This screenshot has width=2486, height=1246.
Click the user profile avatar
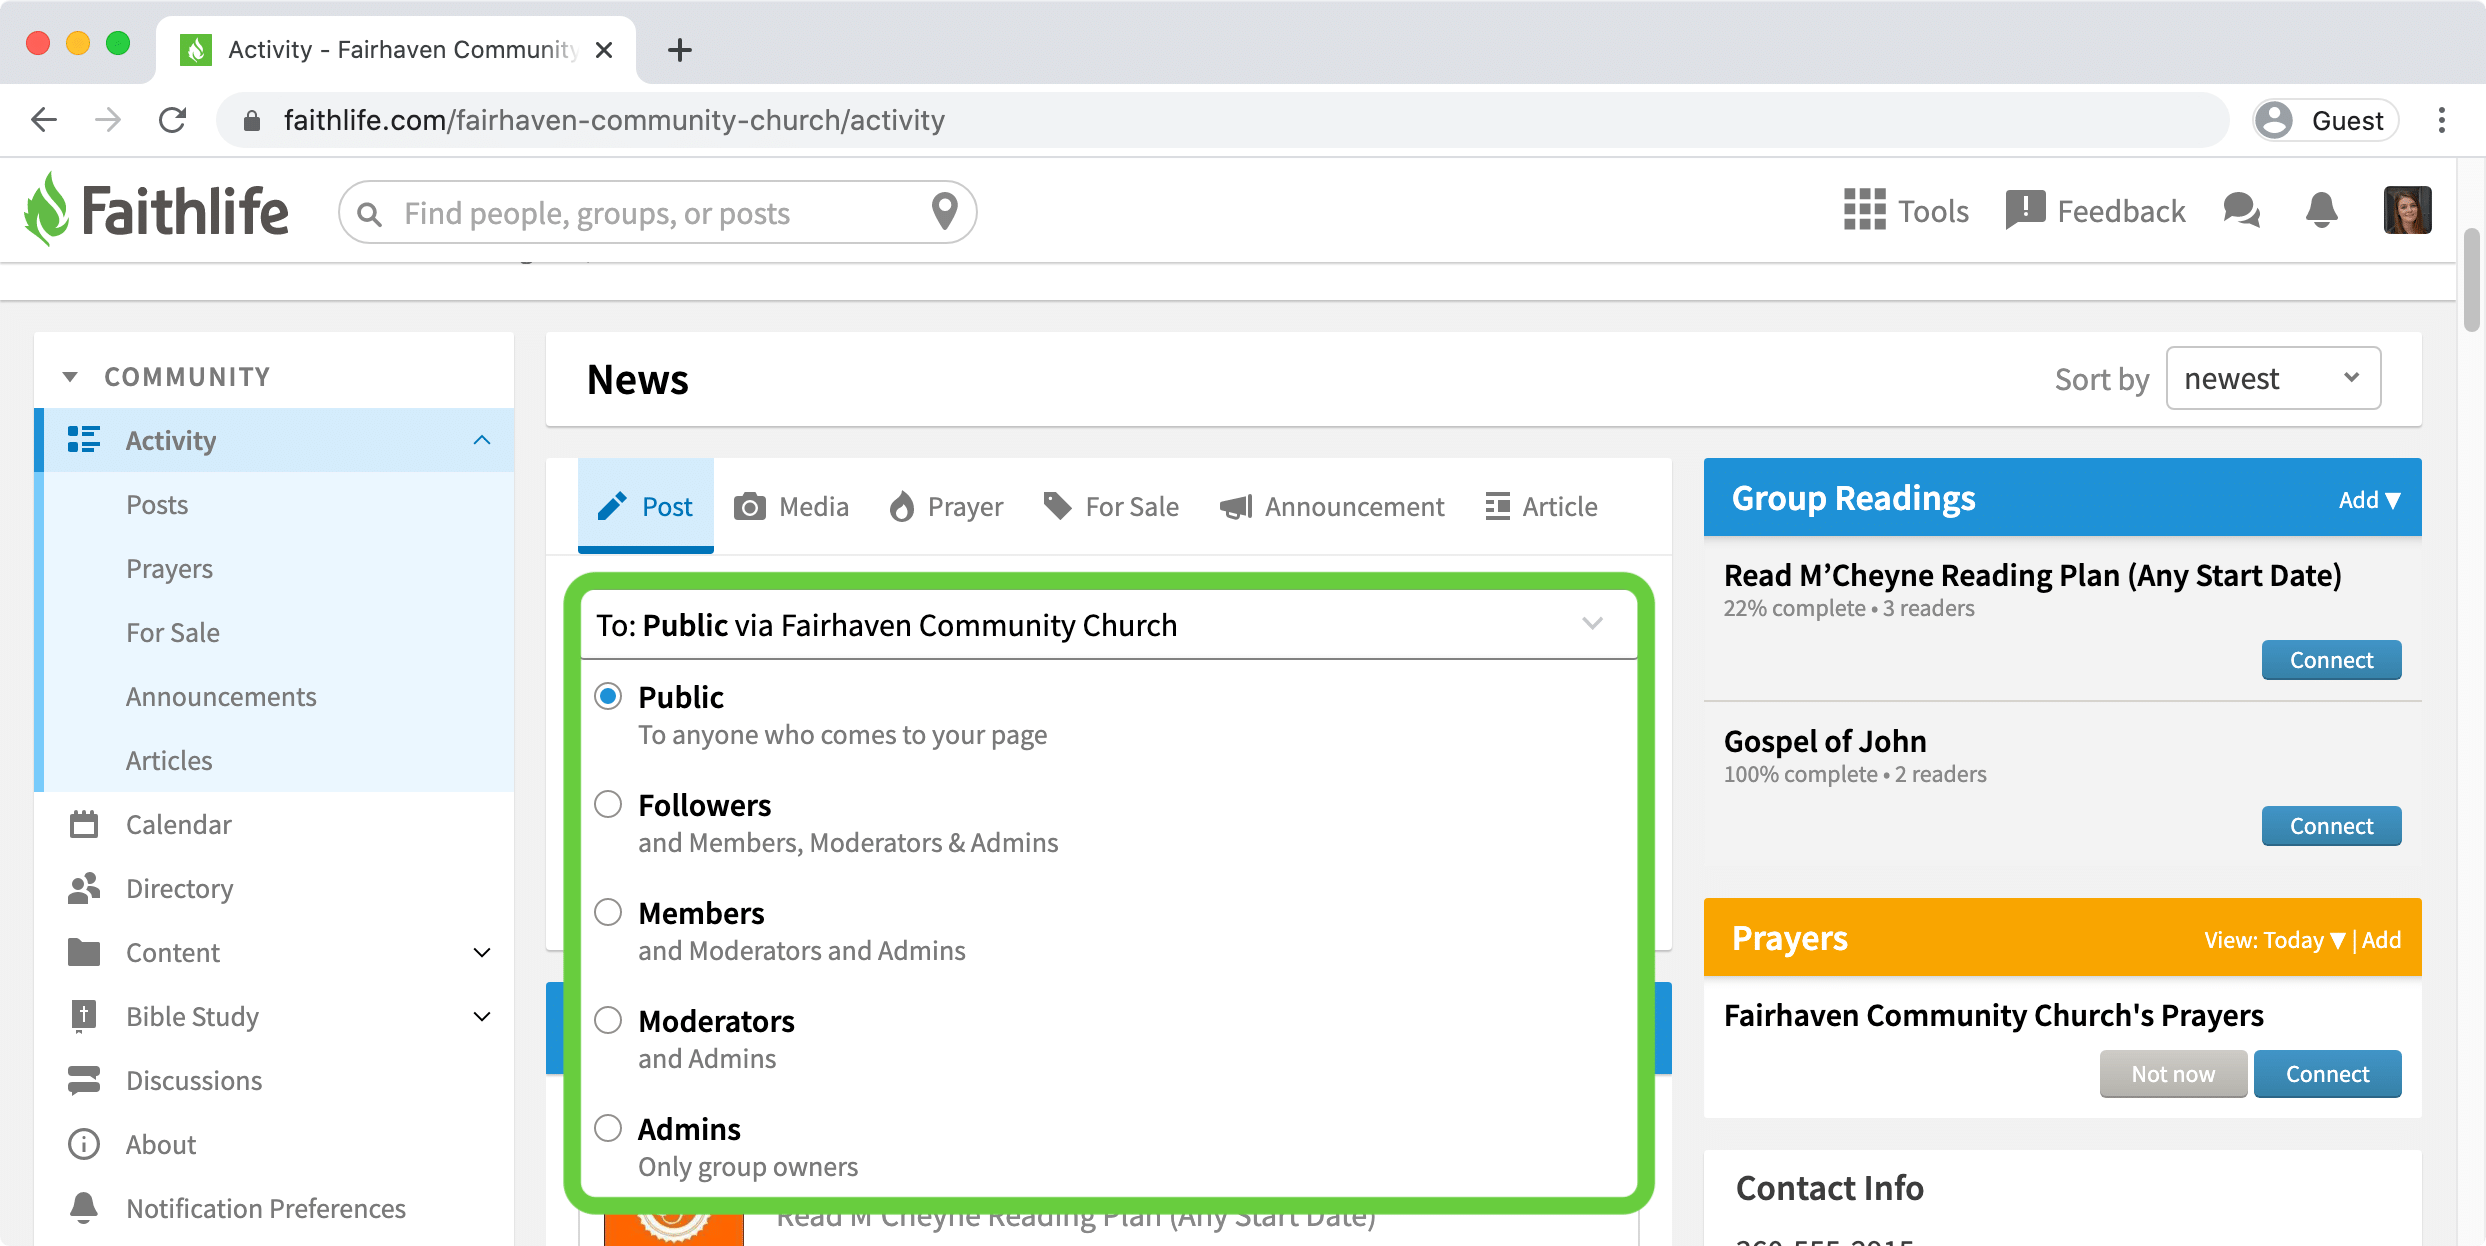pyautogui.click(x=2407, y=210)
